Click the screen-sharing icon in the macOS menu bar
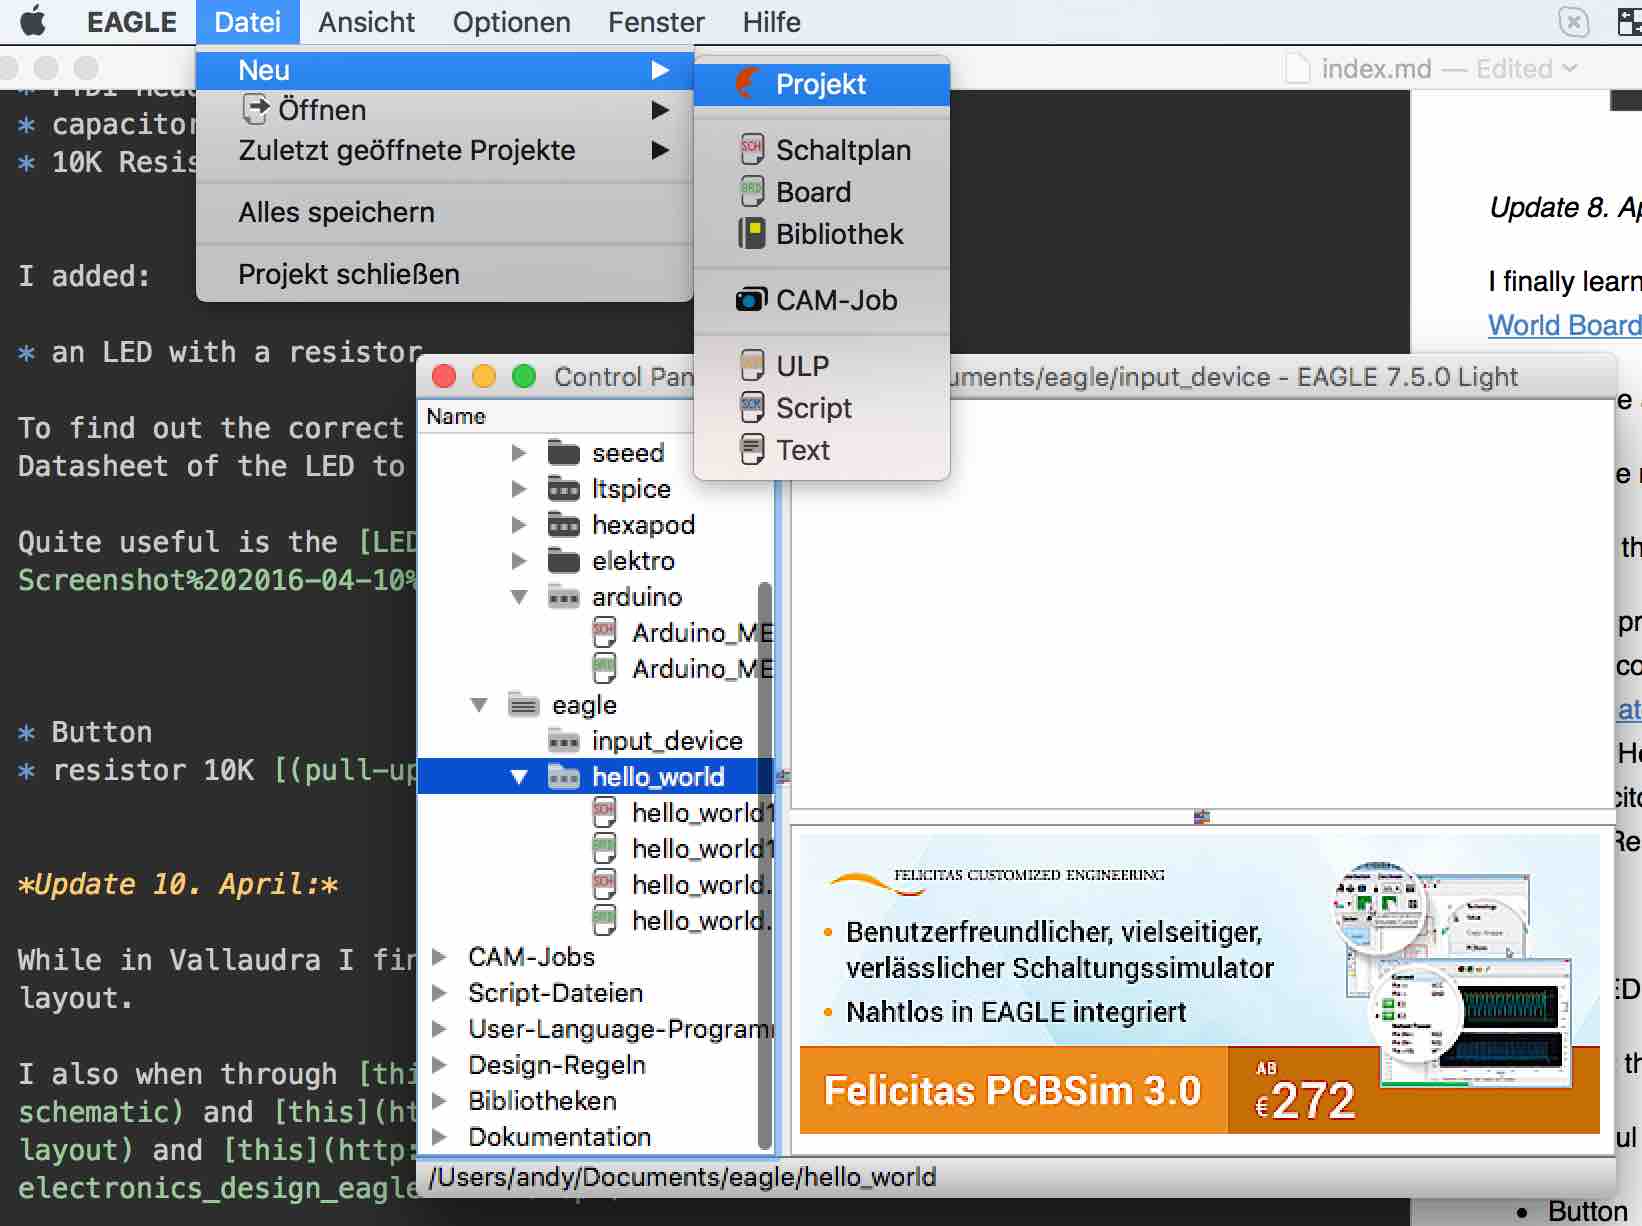Screen dimensions: 1642x1226 point(1630,21)
